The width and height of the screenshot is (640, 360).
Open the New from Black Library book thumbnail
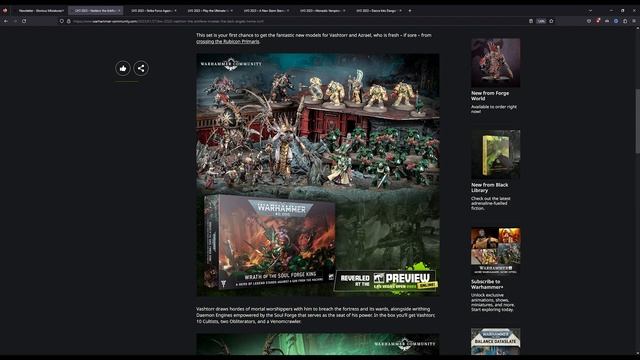point(496,154)
